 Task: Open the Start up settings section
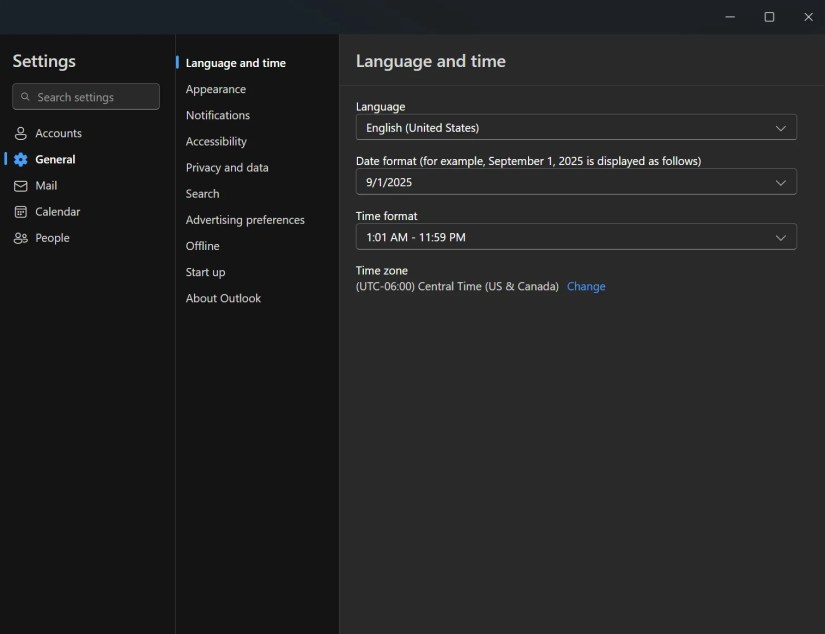[205, 272]
